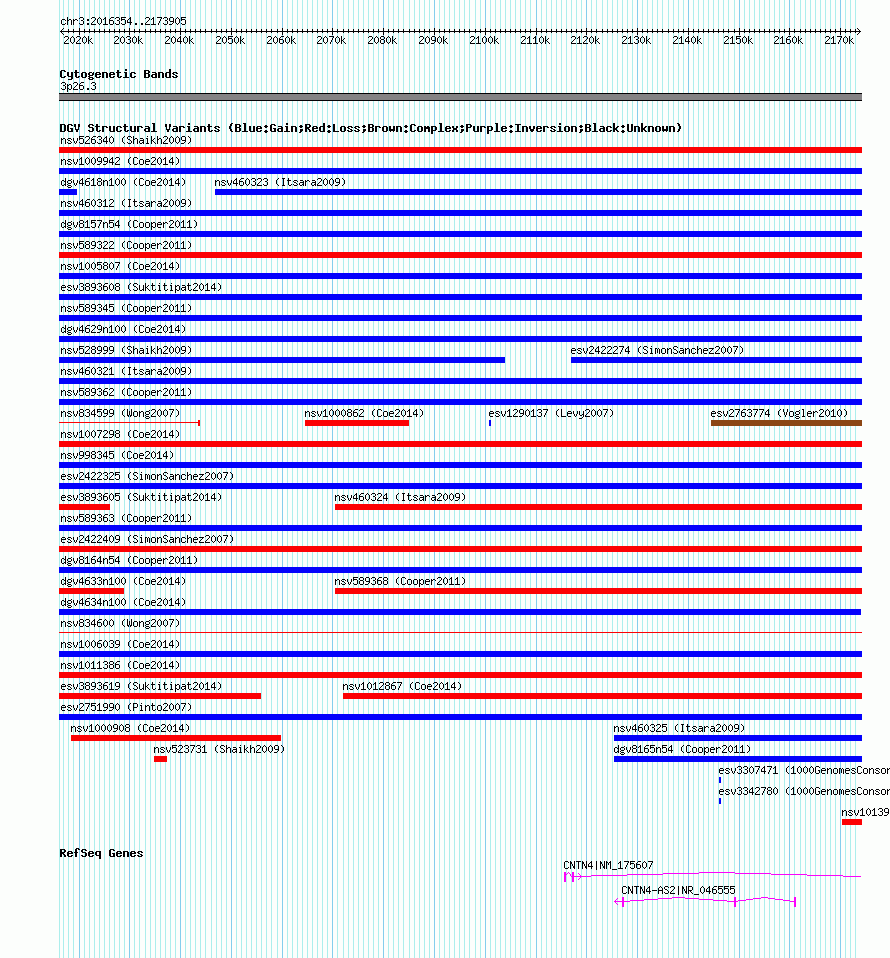Click nsv1007298 (Coe2014) label
The image size is (890, 958).
120,434
